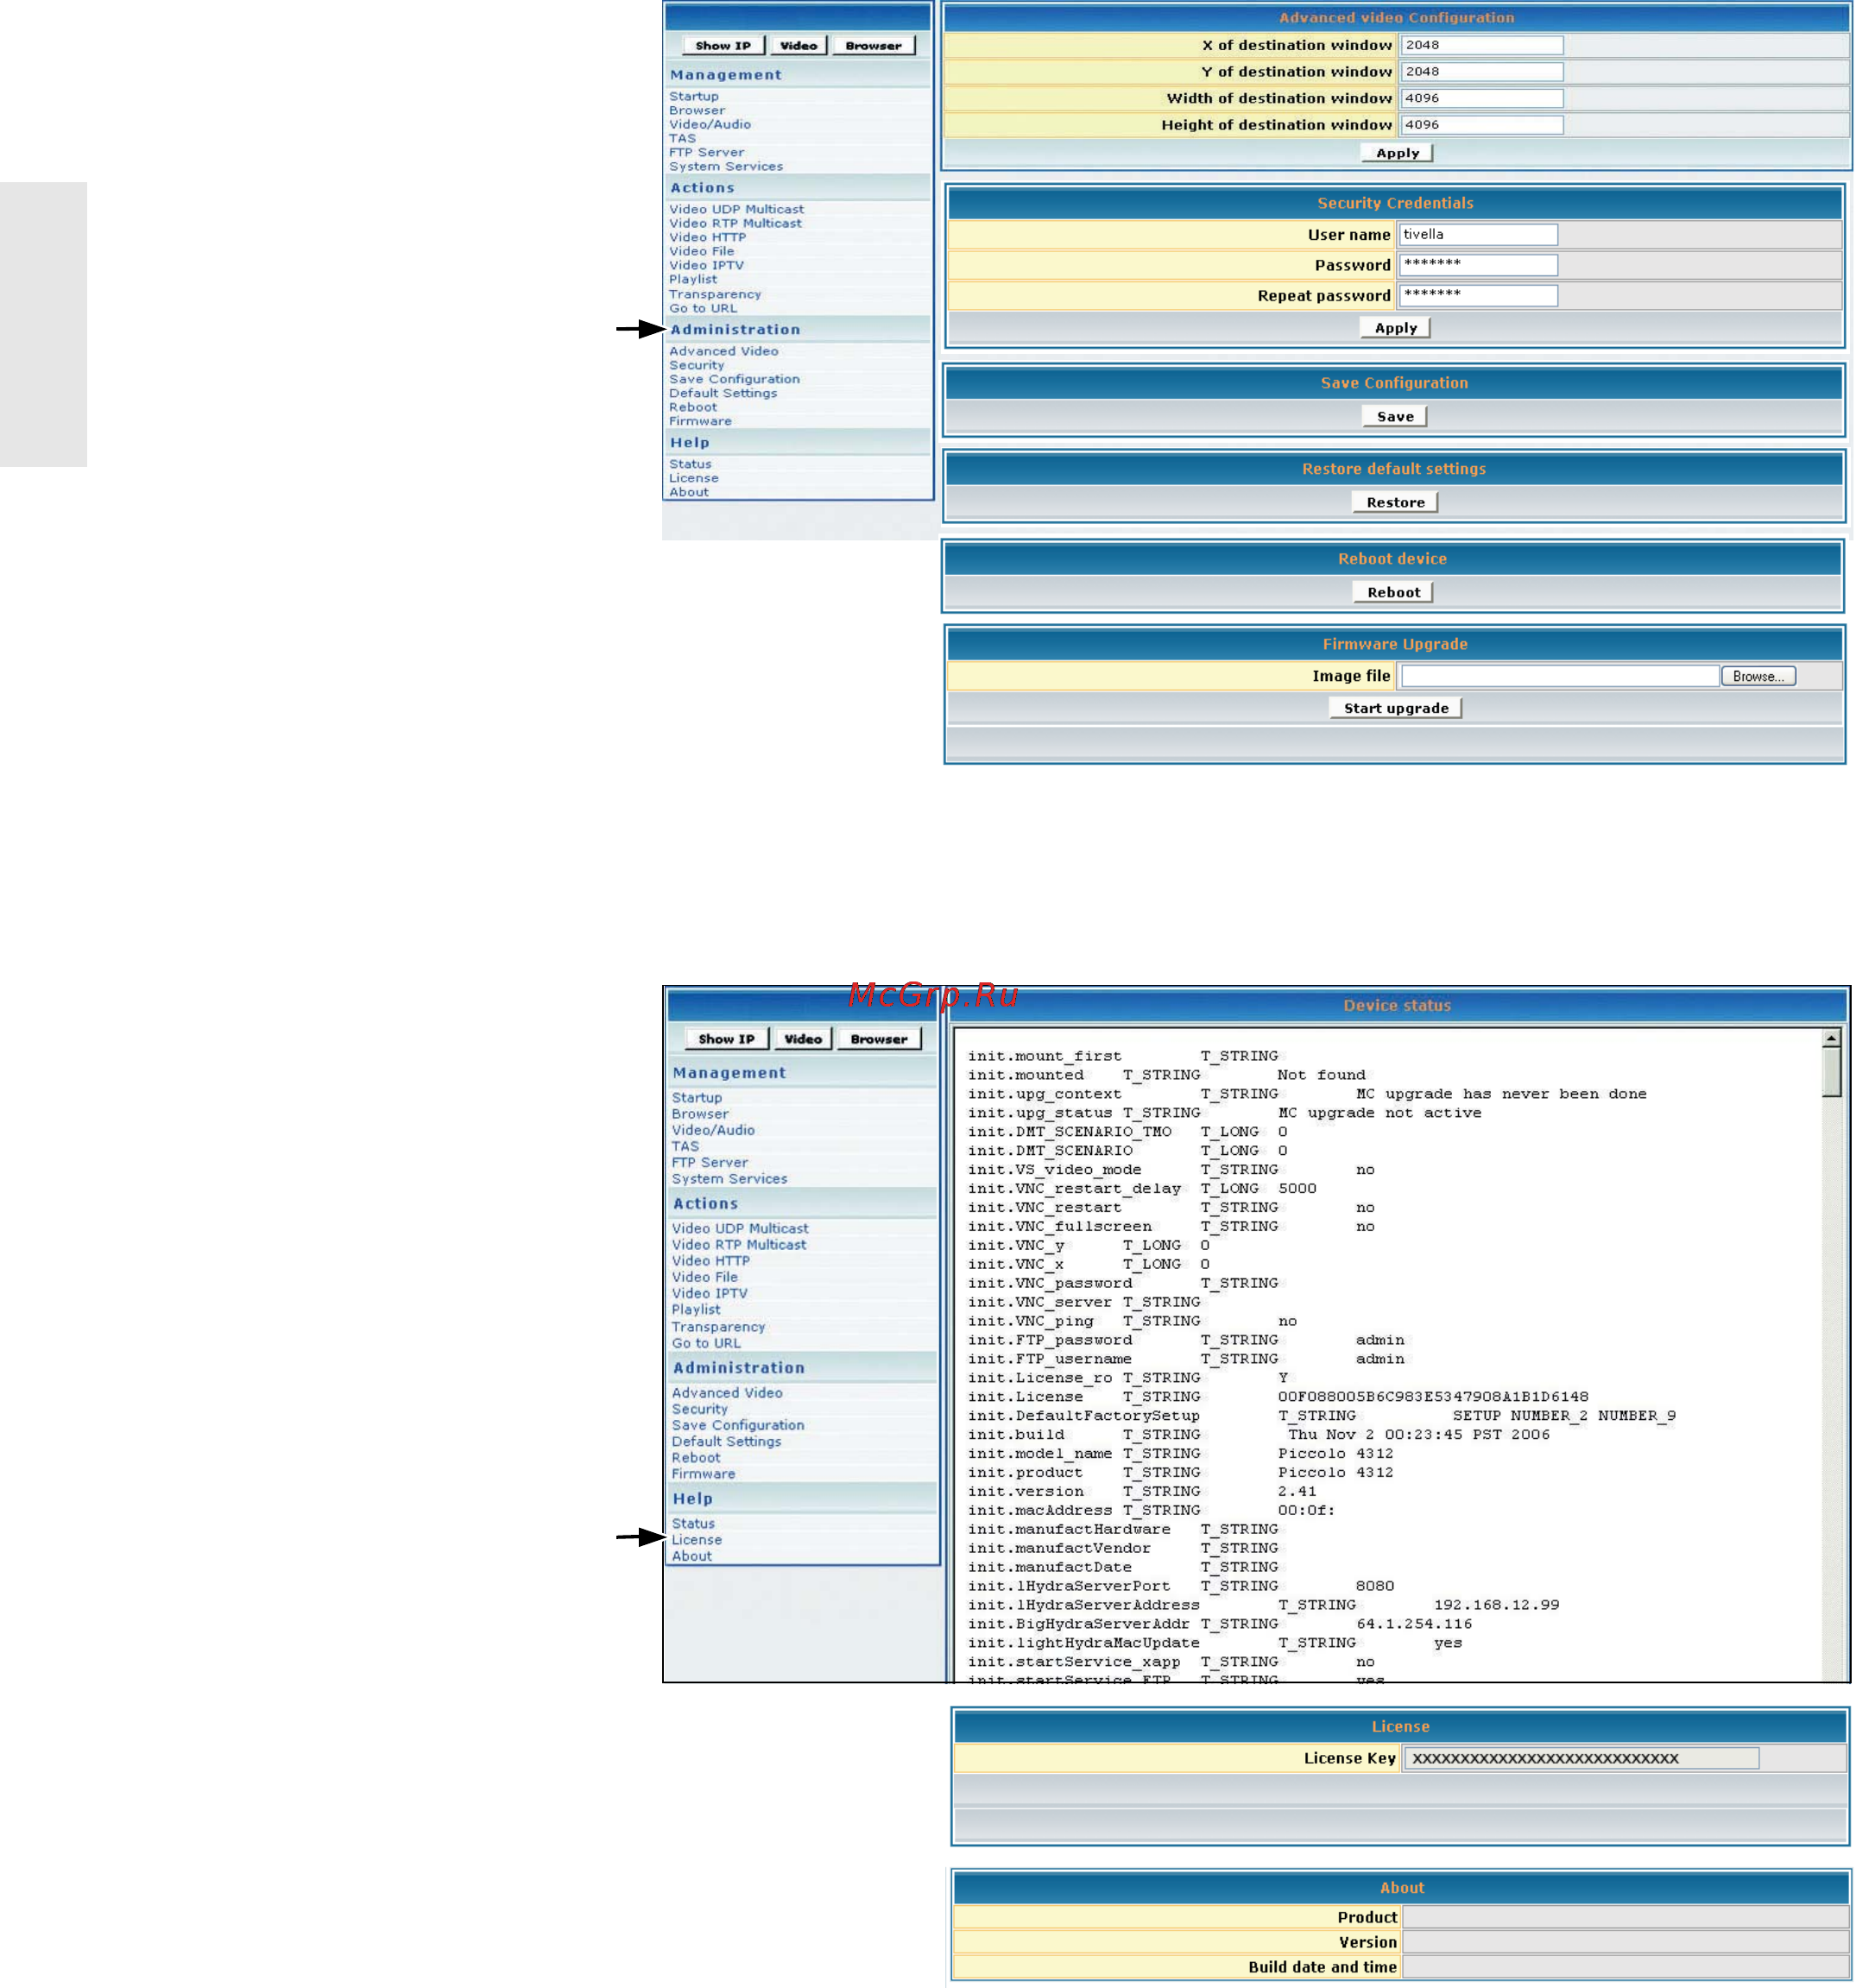Viewport: 1856px width, 1988px height.
Task: Open About link in top sidebar
Action: tap(689, 493)
